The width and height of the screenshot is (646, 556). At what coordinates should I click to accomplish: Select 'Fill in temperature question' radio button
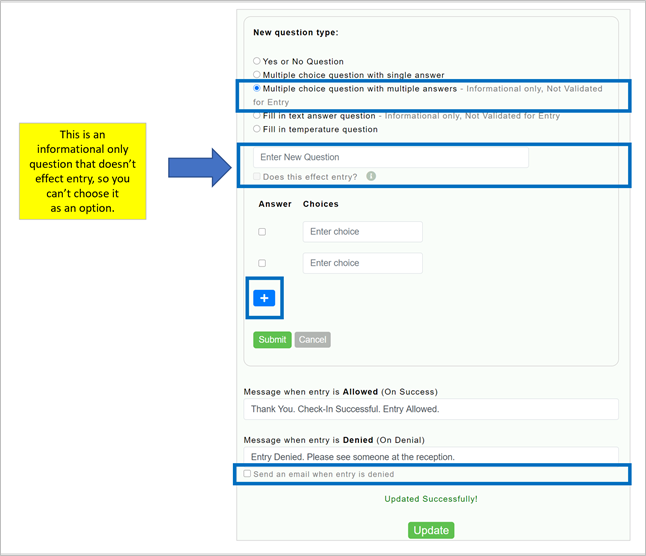(x=257, y=129)
